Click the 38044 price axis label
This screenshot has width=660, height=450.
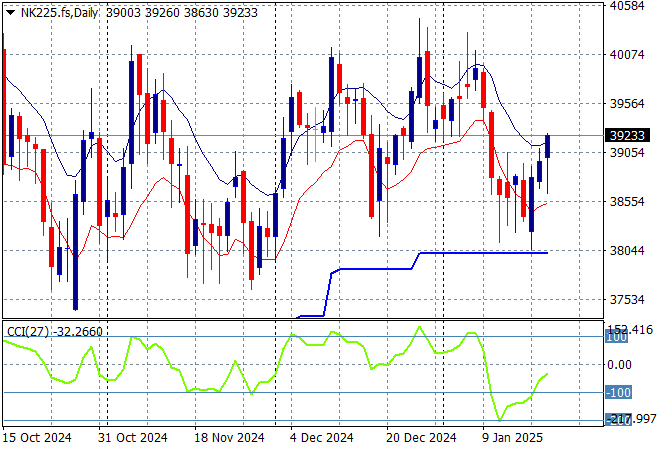click(630, 251)
